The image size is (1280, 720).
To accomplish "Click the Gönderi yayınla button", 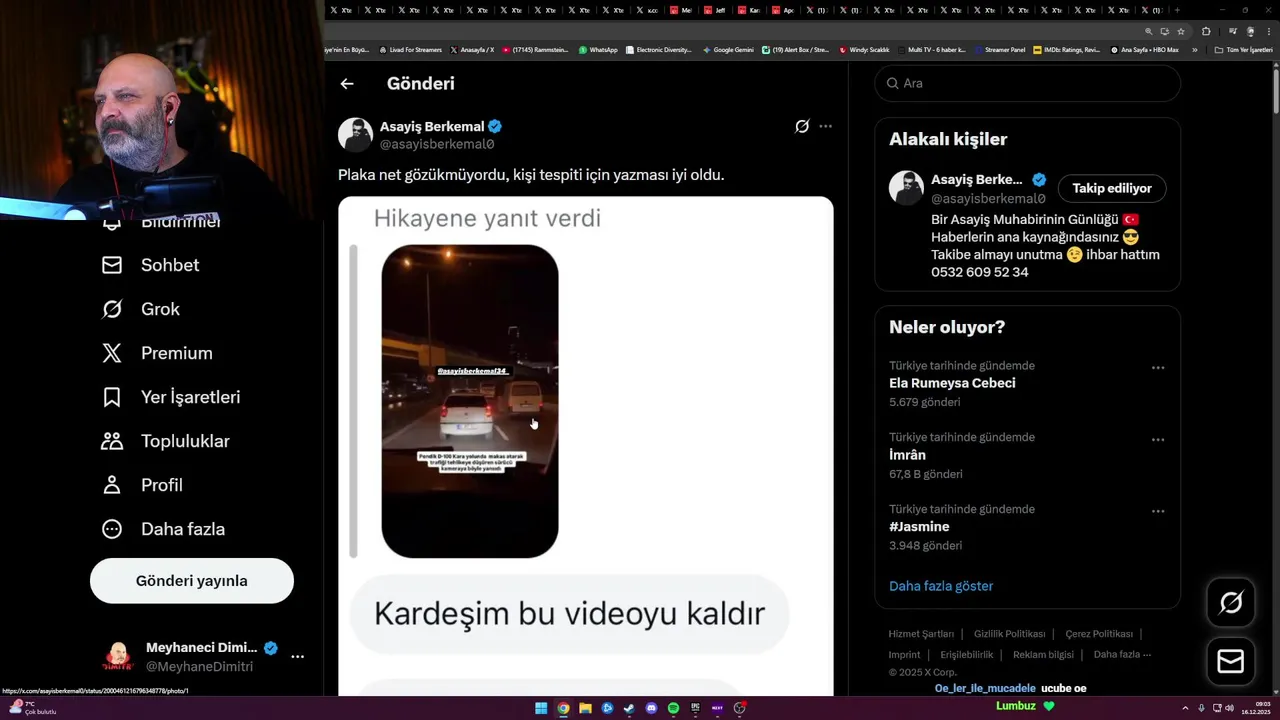I will [x=192, y=581].
